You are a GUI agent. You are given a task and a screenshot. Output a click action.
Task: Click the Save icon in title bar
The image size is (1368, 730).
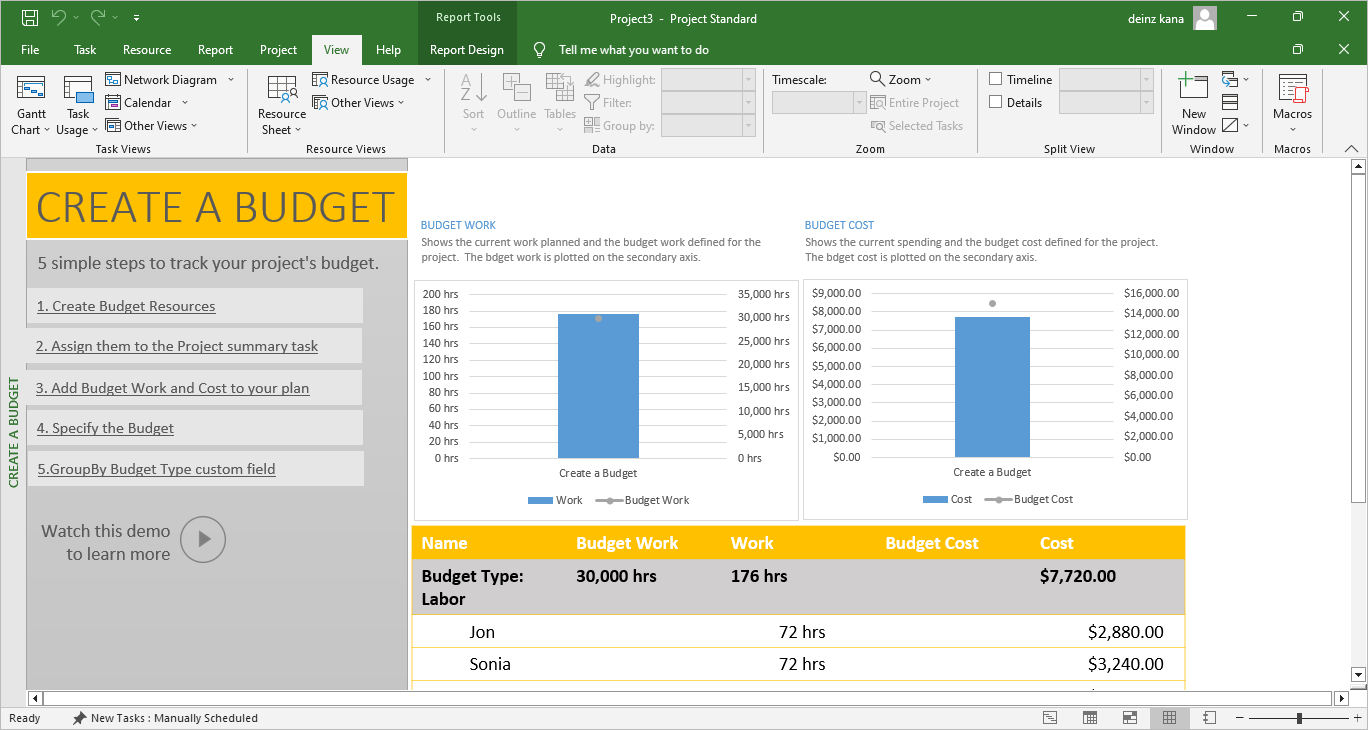tap(30, 17)
